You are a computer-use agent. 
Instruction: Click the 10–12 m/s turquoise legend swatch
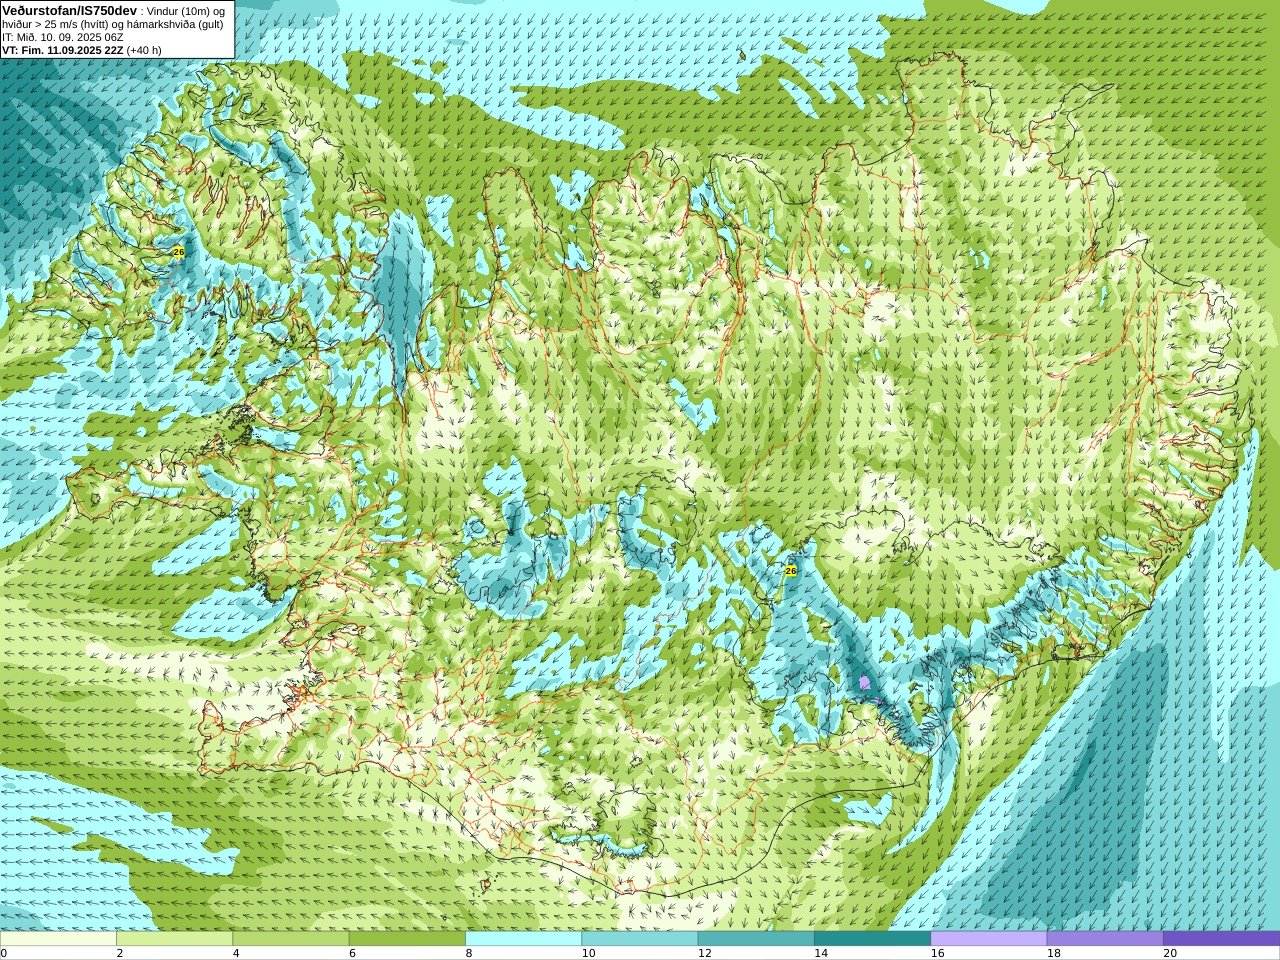639,939
